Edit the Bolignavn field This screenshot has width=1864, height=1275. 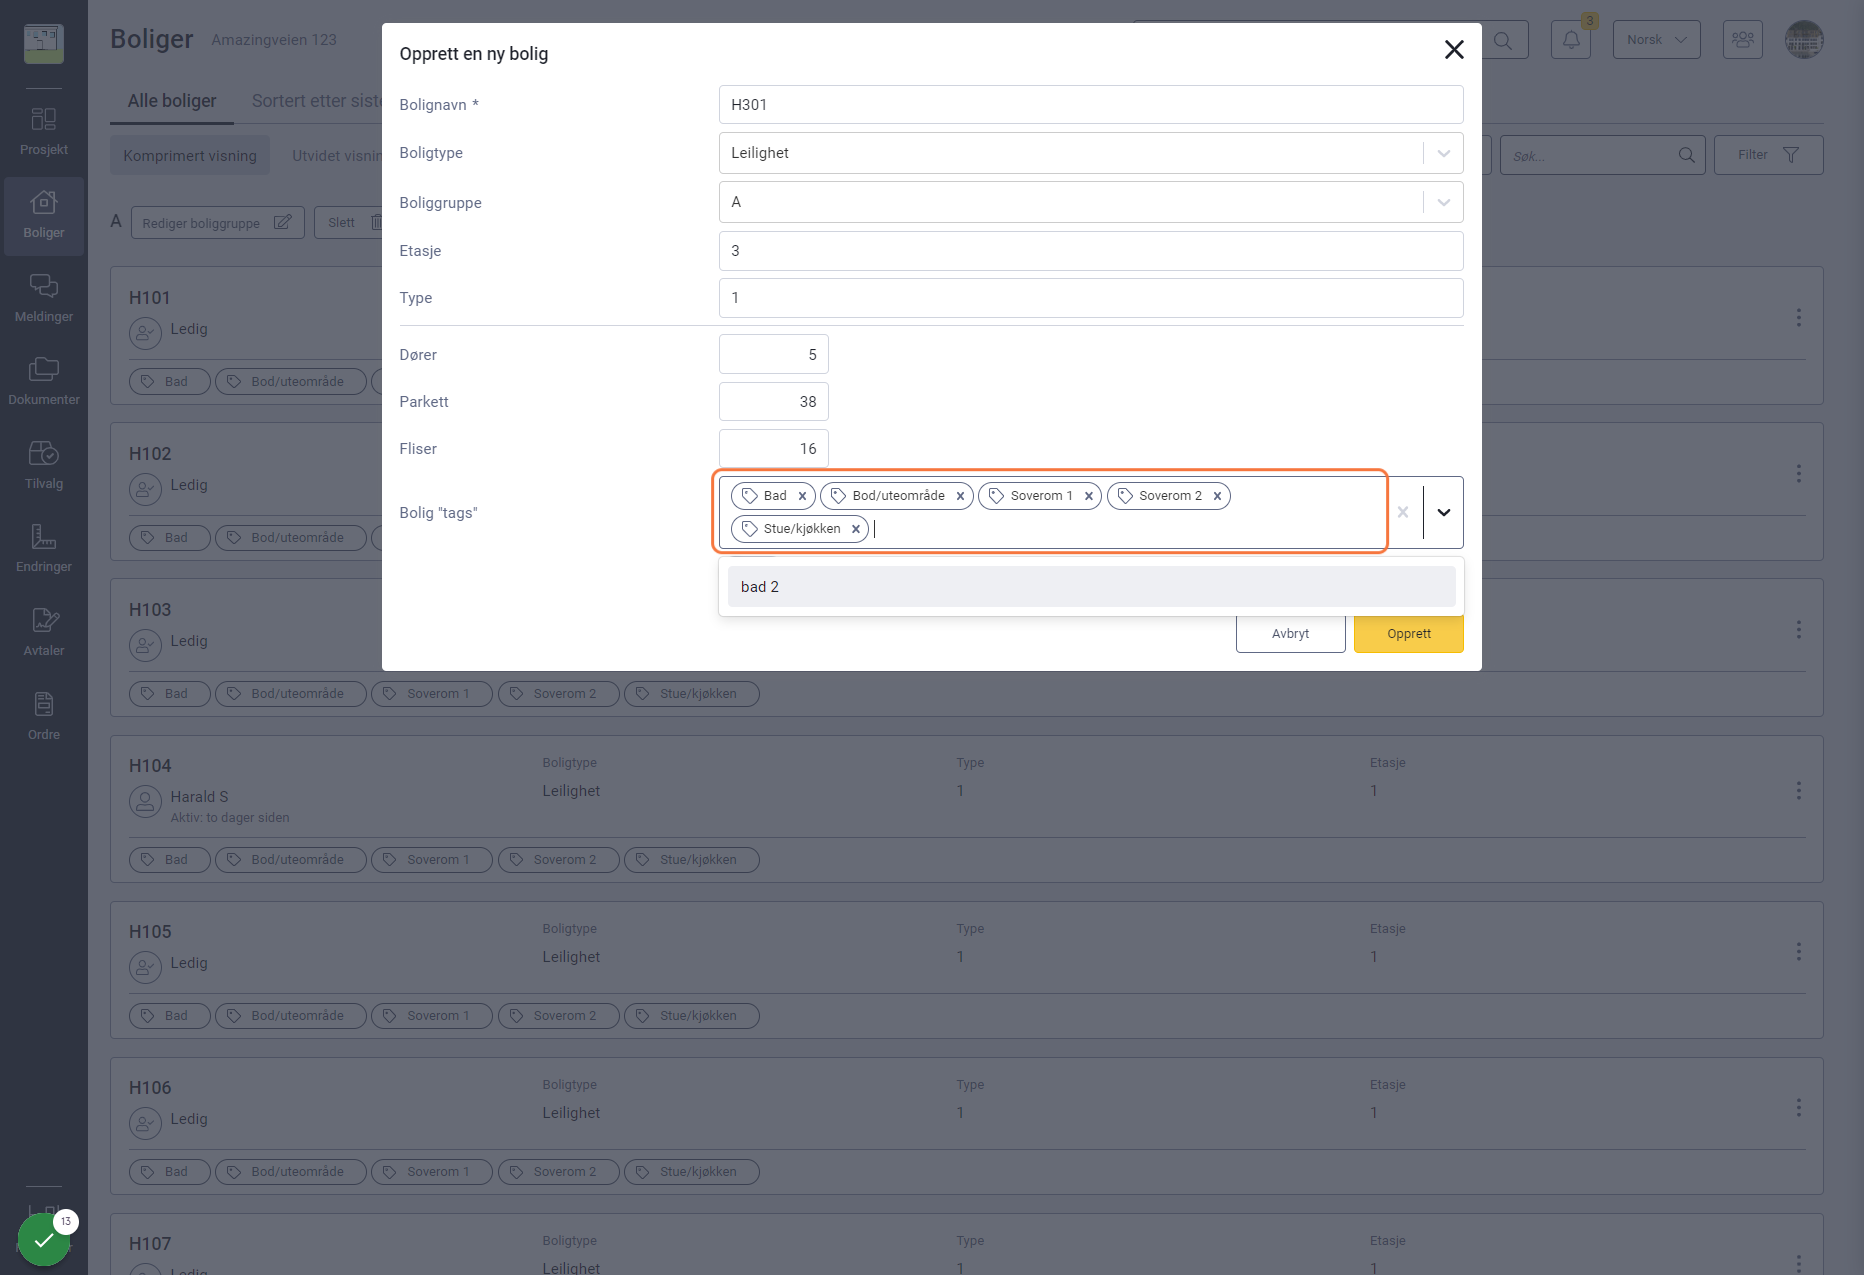click(1091, 105)
